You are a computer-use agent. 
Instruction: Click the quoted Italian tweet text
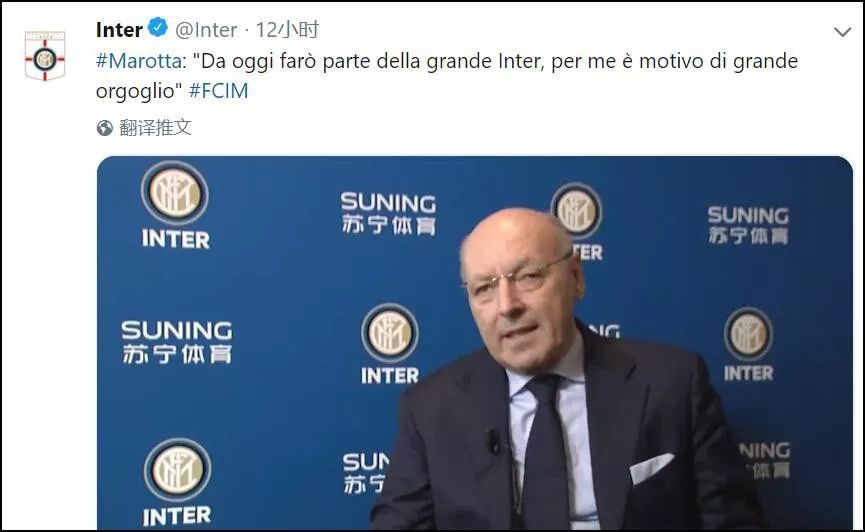447,76
